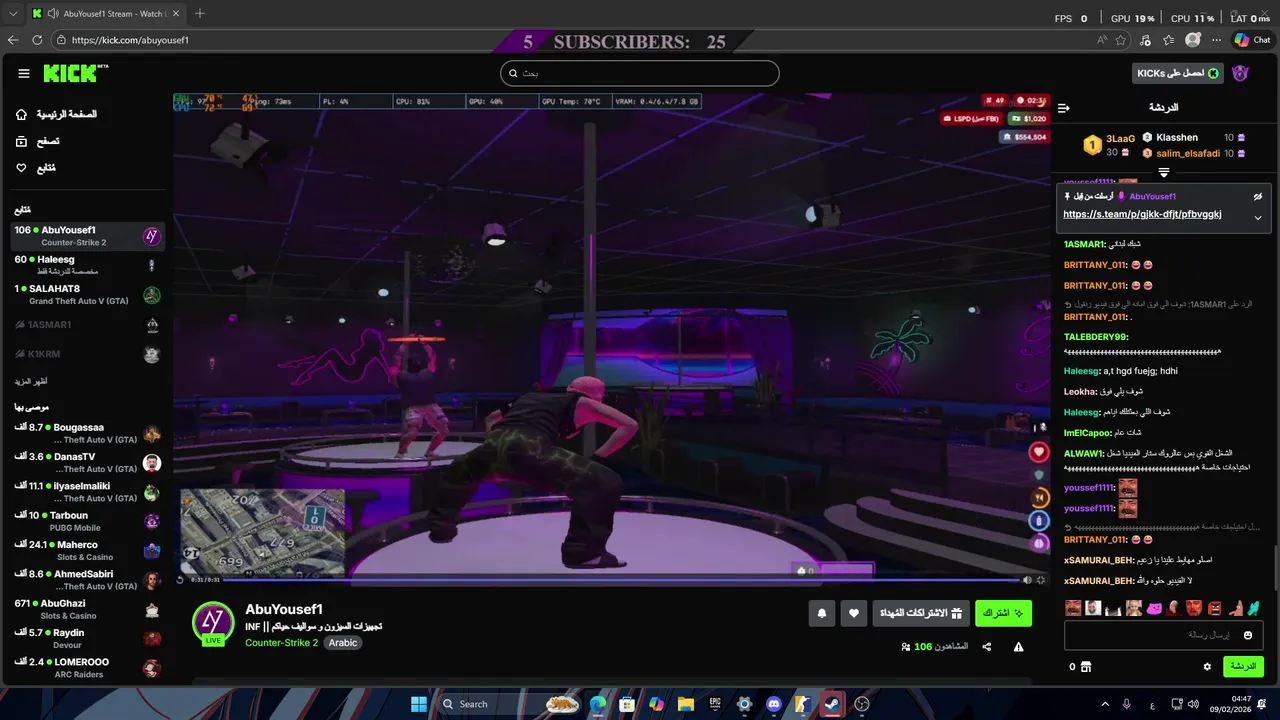This screenshot has width=1280, height=720.
Task: Open the KICKs shop icon
Action: [1086, 667]
